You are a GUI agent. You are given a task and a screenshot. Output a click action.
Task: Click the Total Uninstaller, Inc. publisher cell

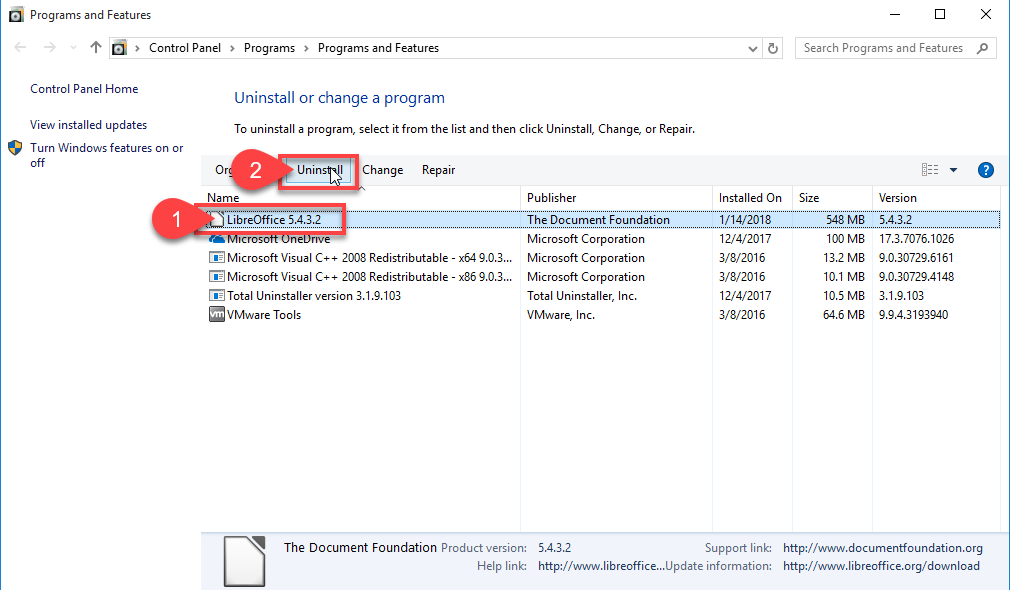[582, 296]
